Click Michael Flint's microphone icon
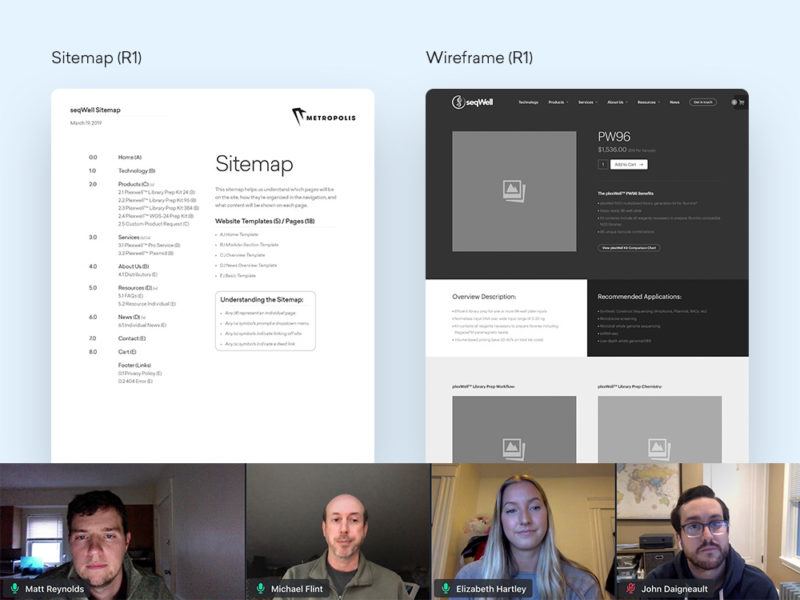 [x=261, y=589]
